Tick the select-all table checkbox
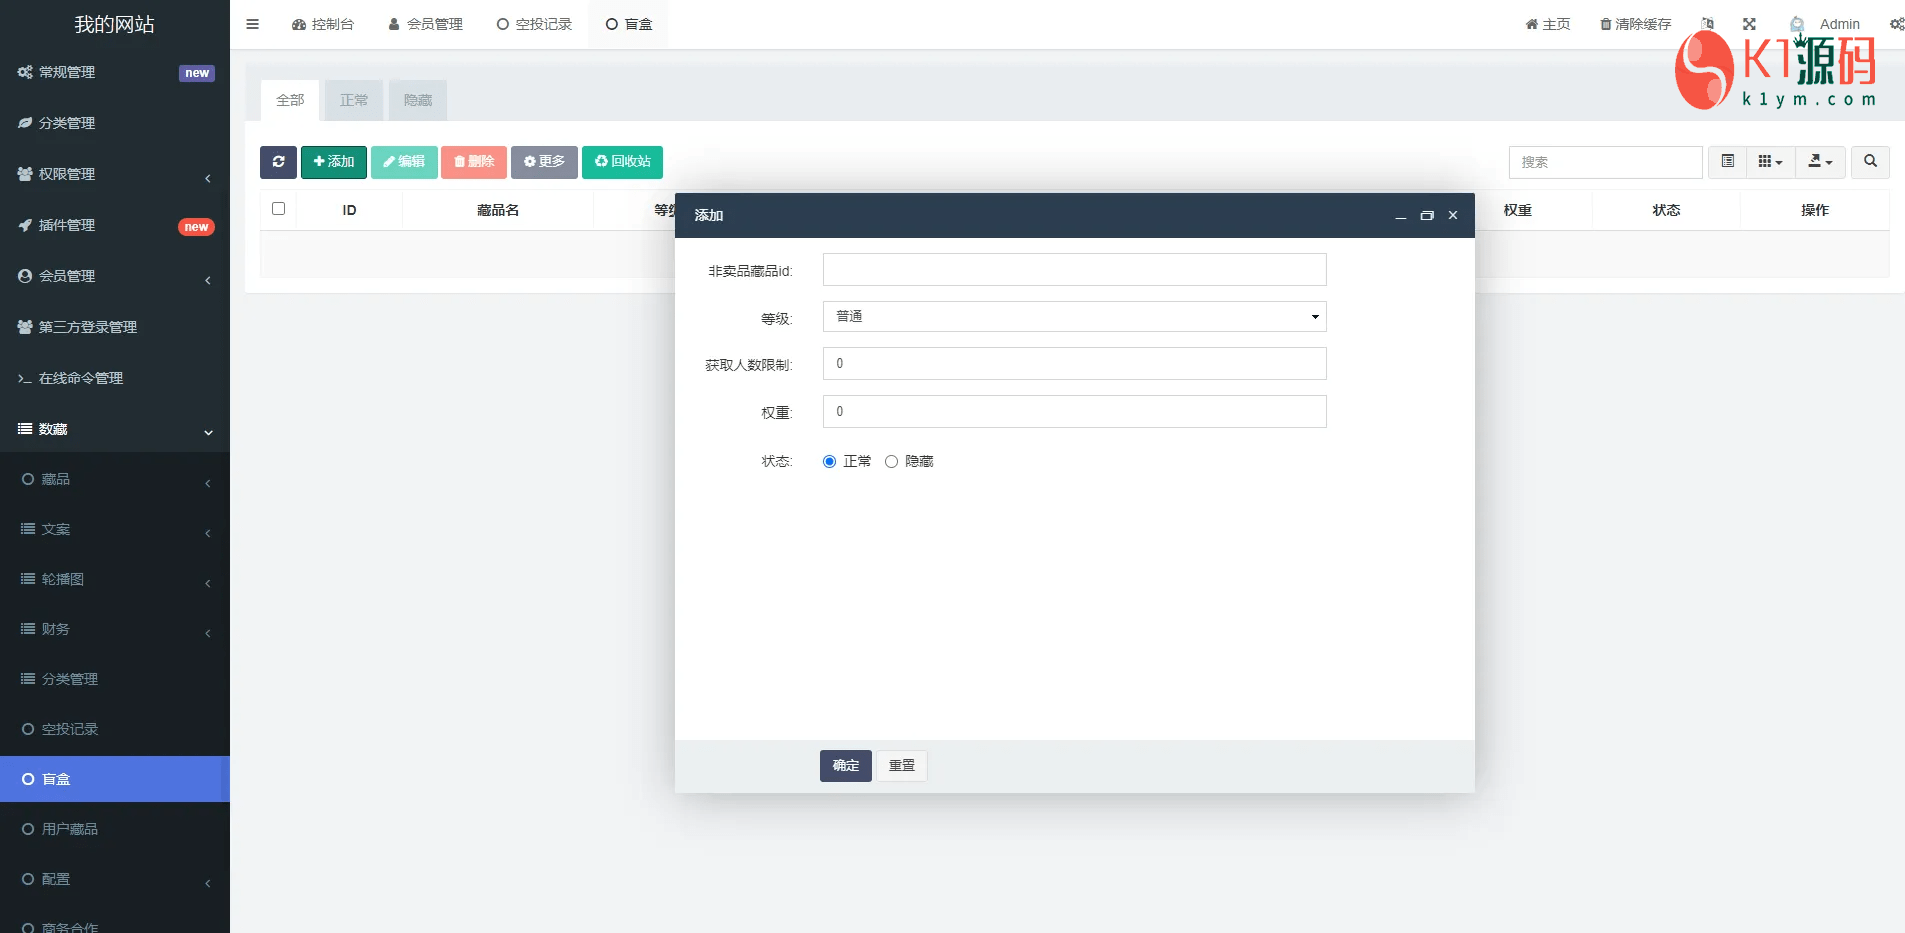Image resolution: width=1905 pixels, height=933 pixels. point(279,209)
